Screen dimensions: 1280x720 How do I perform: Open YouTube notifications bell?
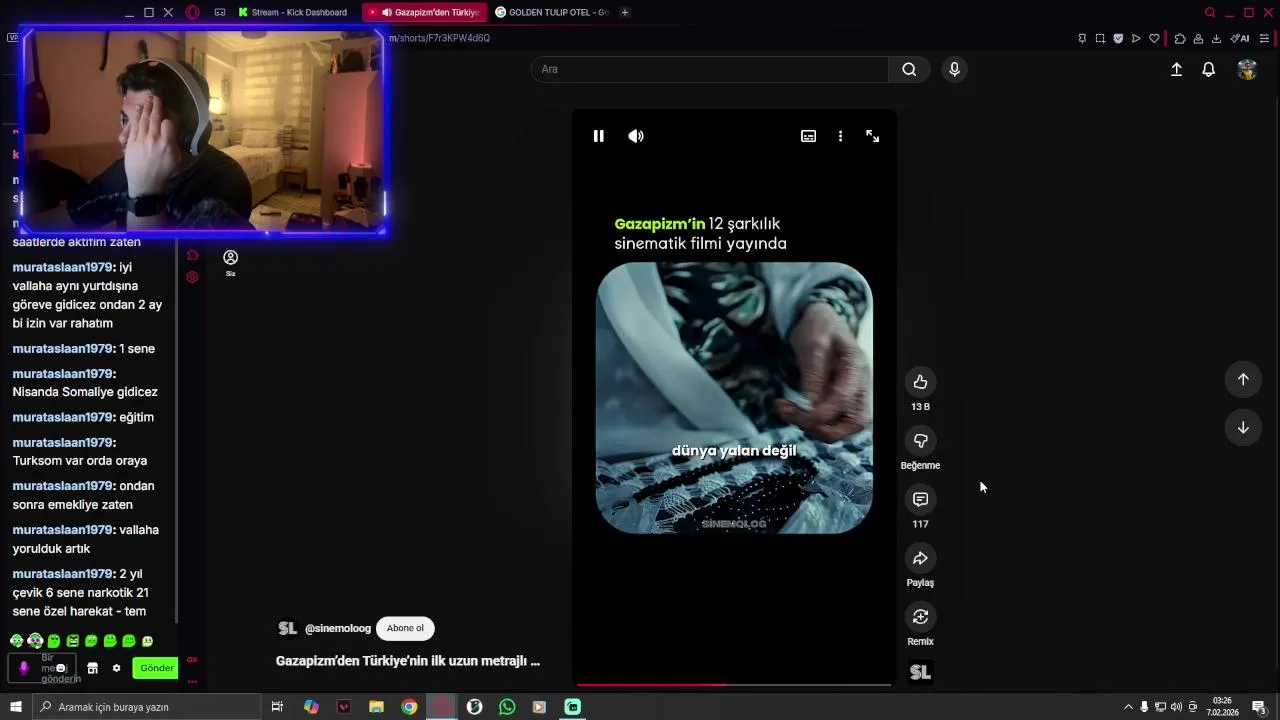[x=1208, y=69]
